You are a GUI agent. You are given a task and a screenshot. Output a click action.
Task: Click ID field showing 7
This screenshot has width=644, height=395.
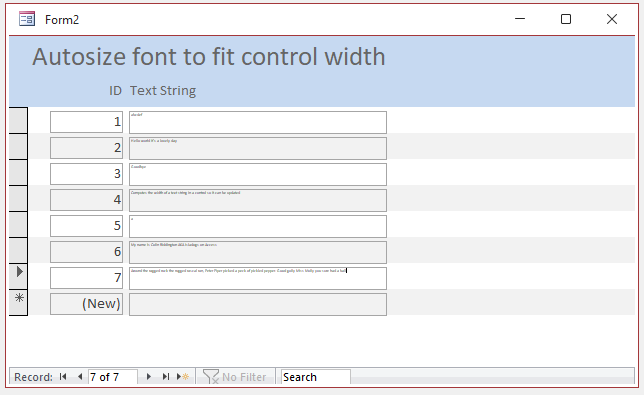86,278
